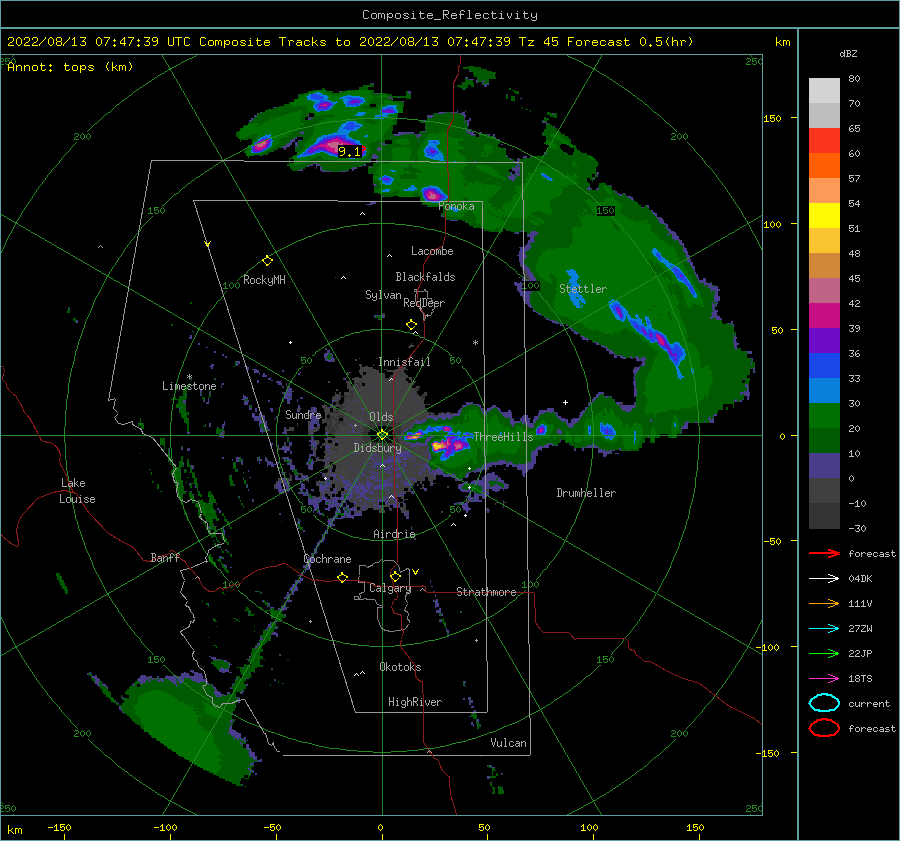Click the Olds label
This screenshot has height=841, width=900.
point(381,417)
